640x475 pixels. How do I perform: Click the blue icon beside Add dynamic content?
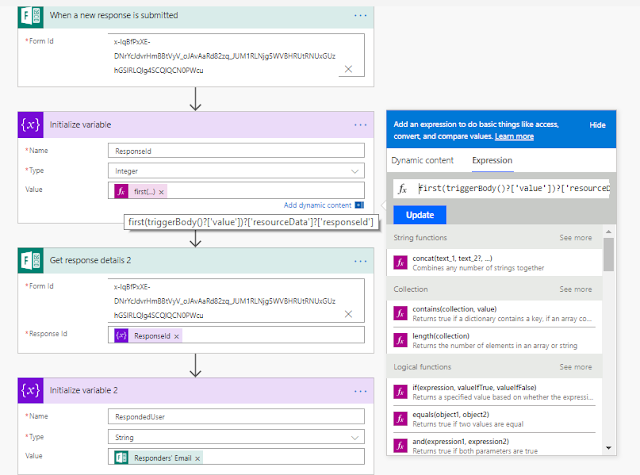click(359, 205)
